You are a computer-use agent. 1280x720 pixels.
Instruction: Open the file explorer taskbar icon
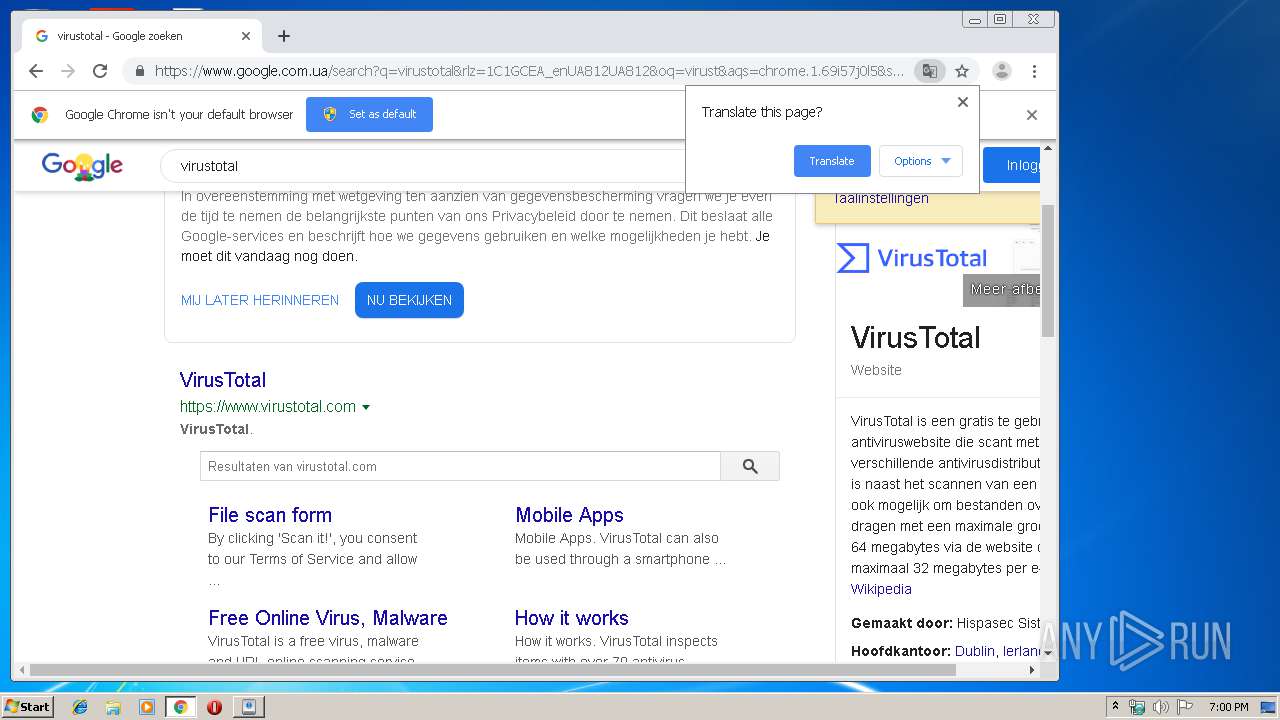[113, 707]
